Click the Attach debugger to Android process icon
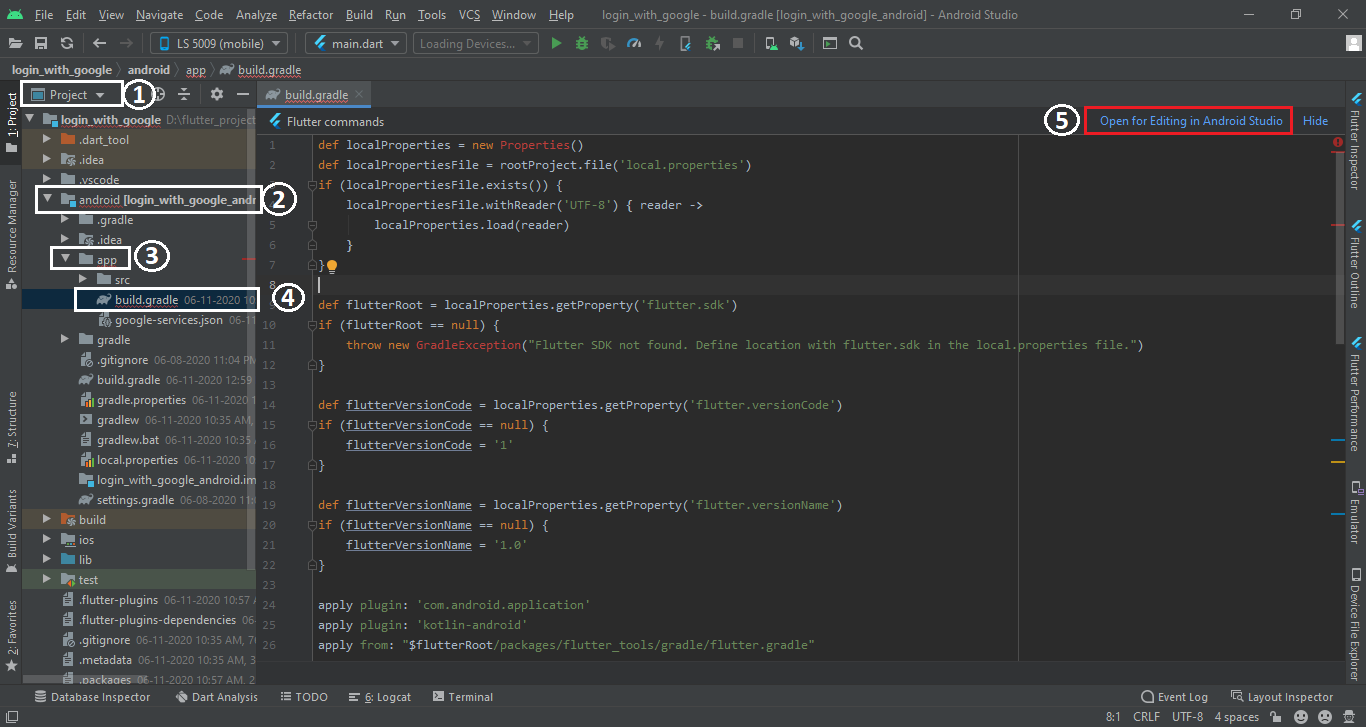Image resolution: width=1366 pixels, height=728 pixels. pyautogui.click(x=712, y=43)
